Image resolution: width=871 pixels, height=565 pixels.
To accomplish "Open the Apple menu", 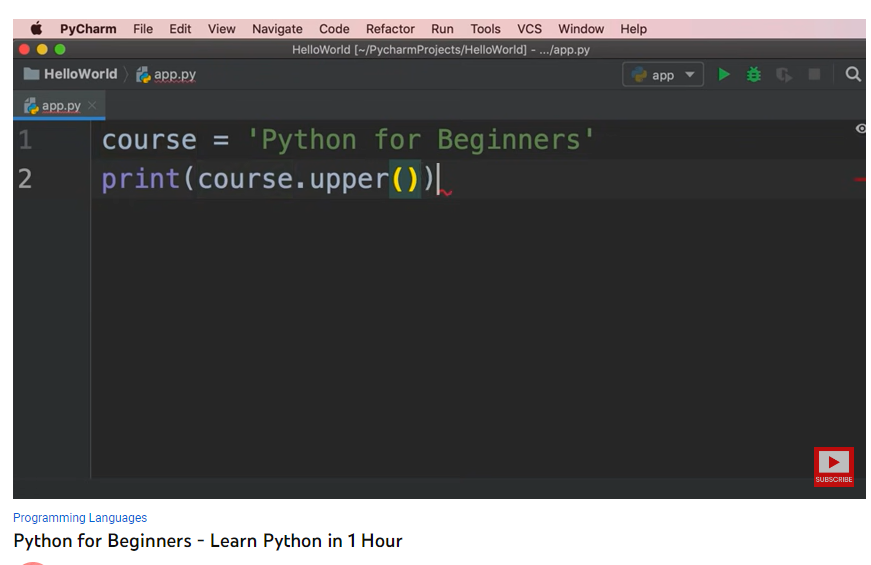I will pyautogui.click(x=36, y=28).
